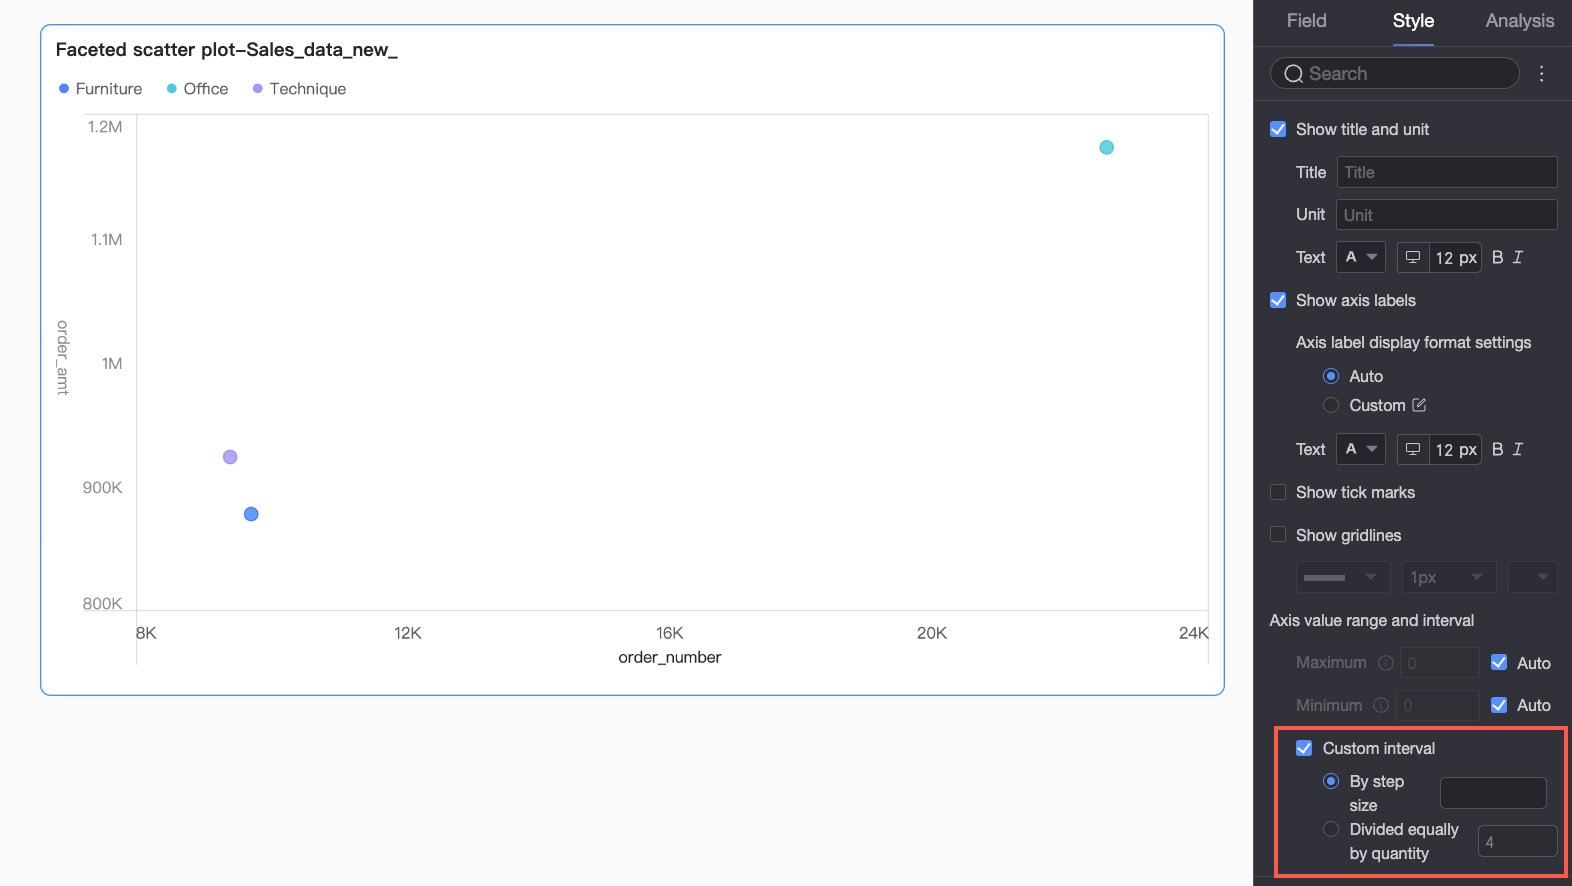Image resolution: width=1572 pixels, height=886 pixels.
Task: Click the order_amt axis title
Action: [x=63, y=358]
